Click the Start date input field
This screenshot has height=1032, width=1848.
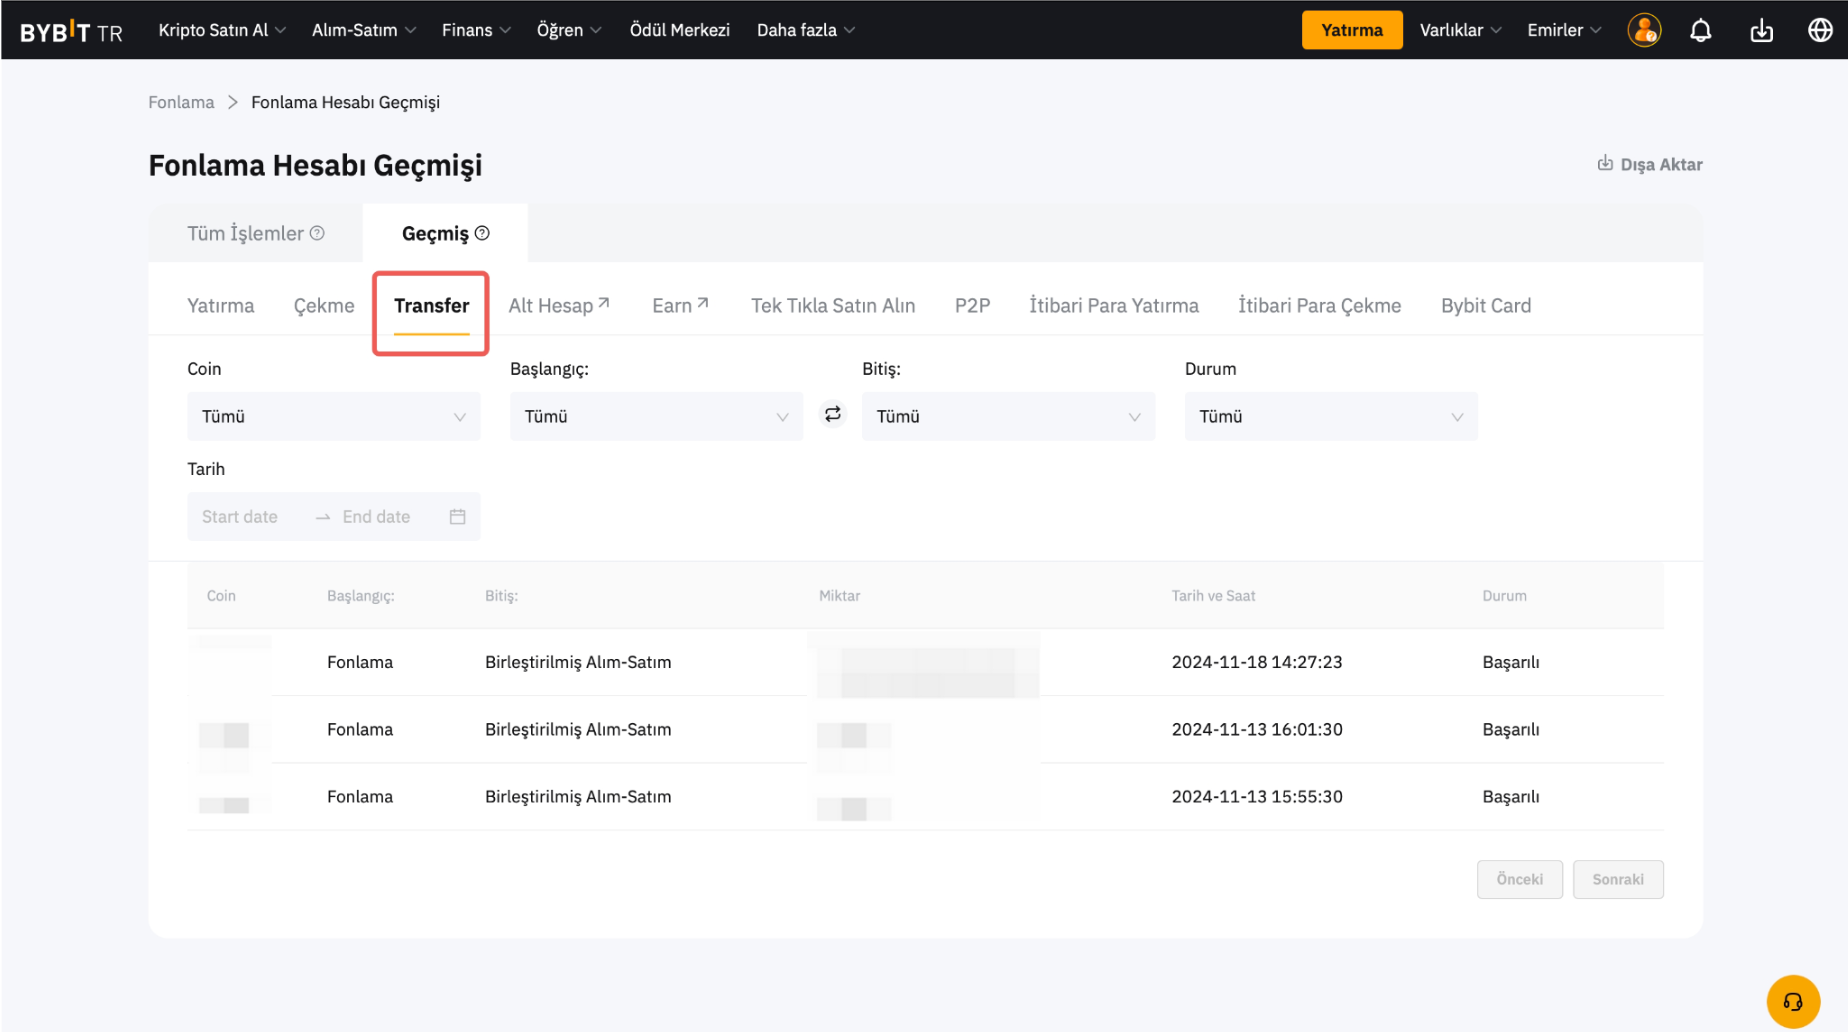(241, 517)
